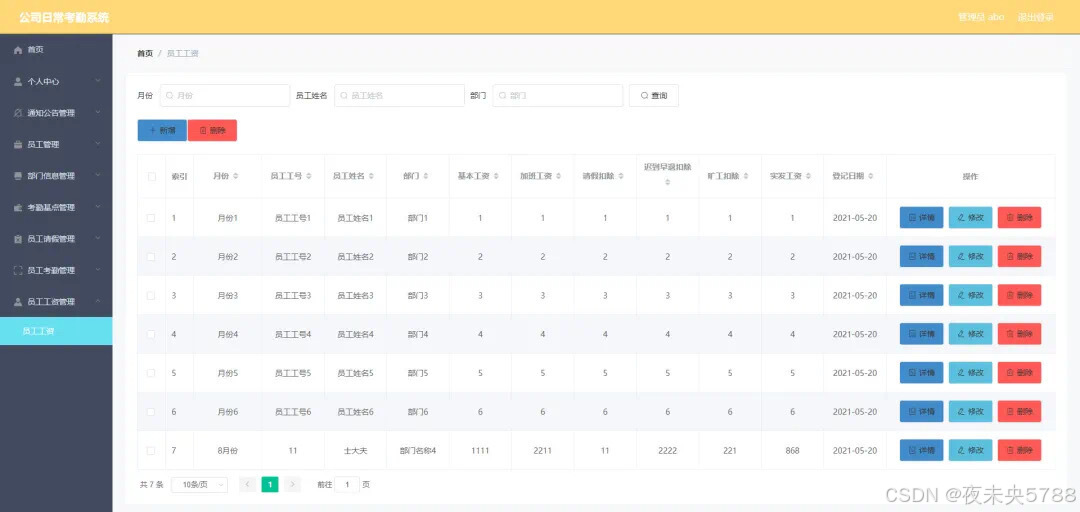The width and height of the screenshot is (1080, 512).
Task: Expand the 通知公告管理 menu chevron
Action: pyautogui.click(x=98, y=112)
